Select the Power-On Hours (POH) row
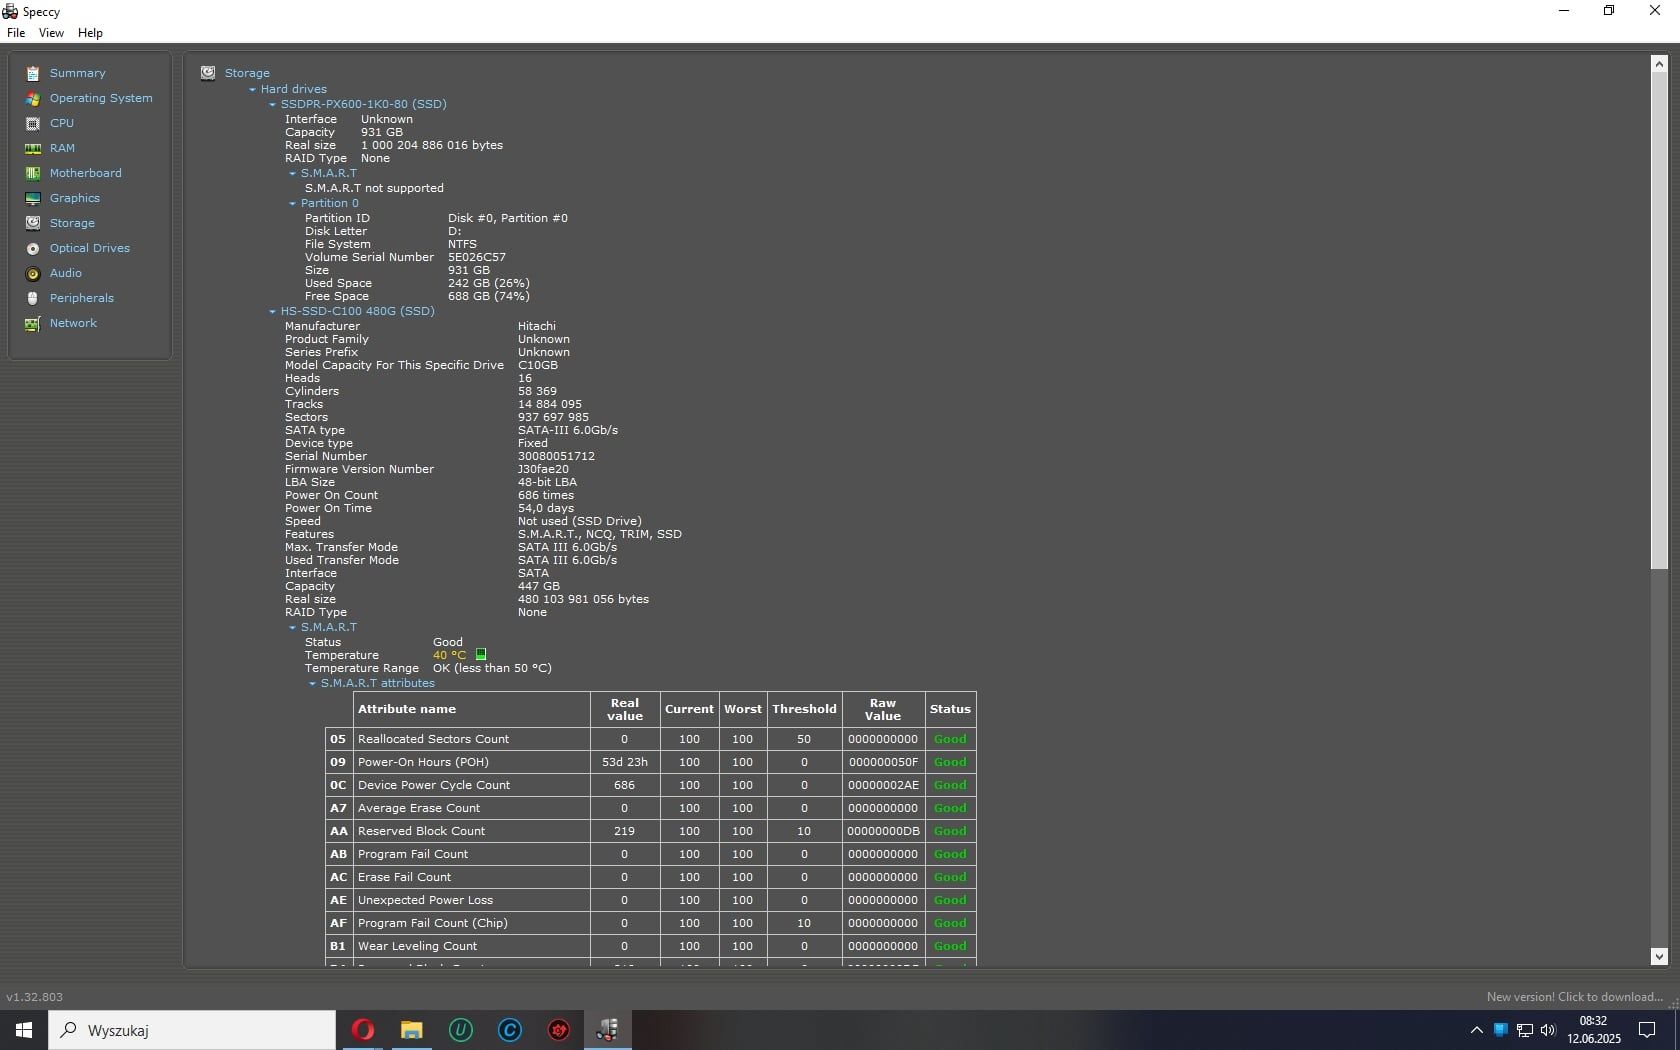The image size is (1680, 1050). click(x=650, y=762)
